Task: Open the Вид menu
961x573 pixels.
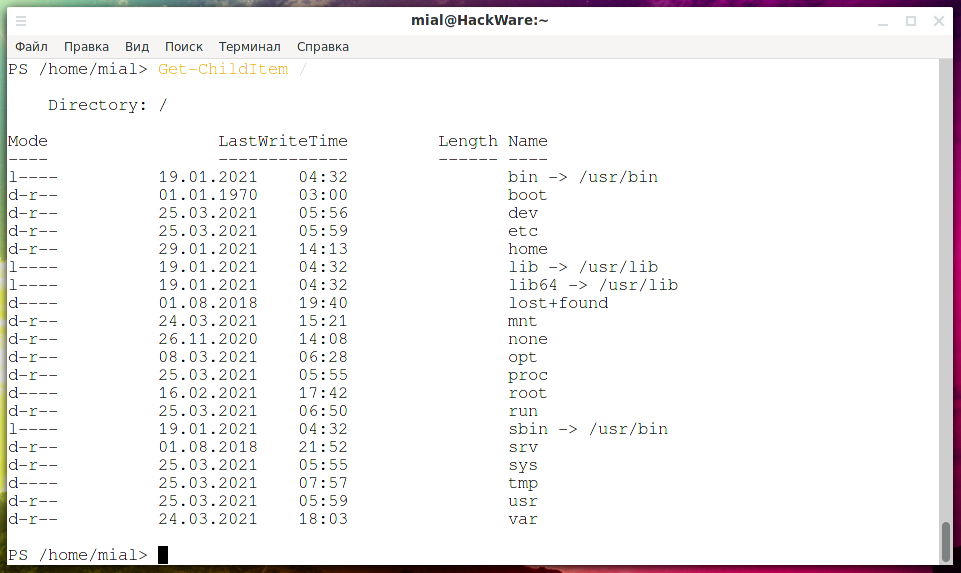Action: [137, 47]
